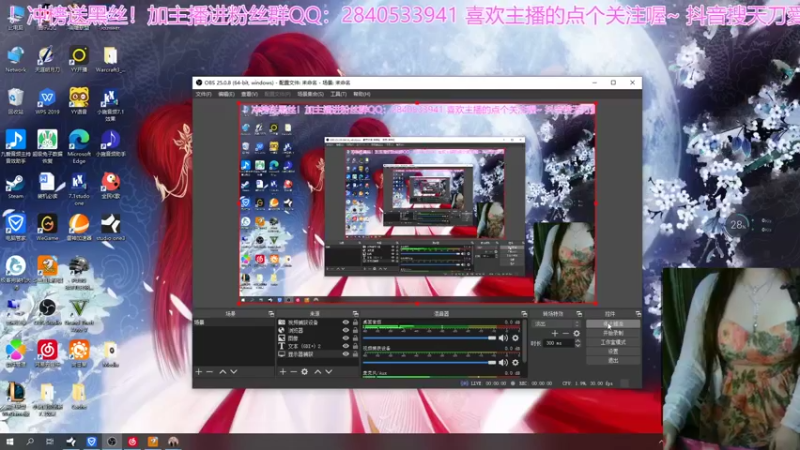This screenshot has height=450, width=800.
Task: Move selected source down in Sources toolbar
Action: (329, 372)
